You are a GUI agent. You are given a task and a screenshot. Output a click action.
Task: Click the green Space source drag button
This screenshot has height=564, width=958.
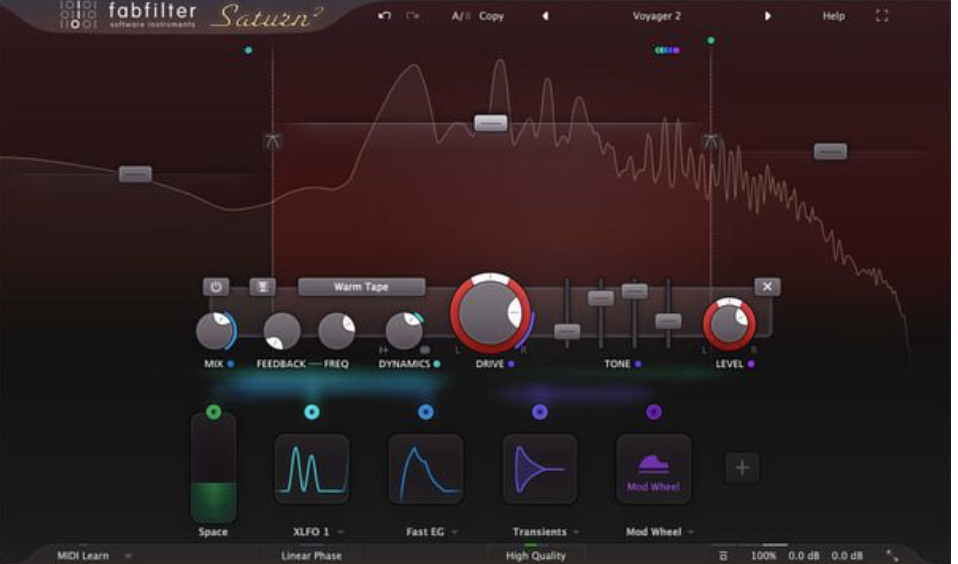[213, 412]
